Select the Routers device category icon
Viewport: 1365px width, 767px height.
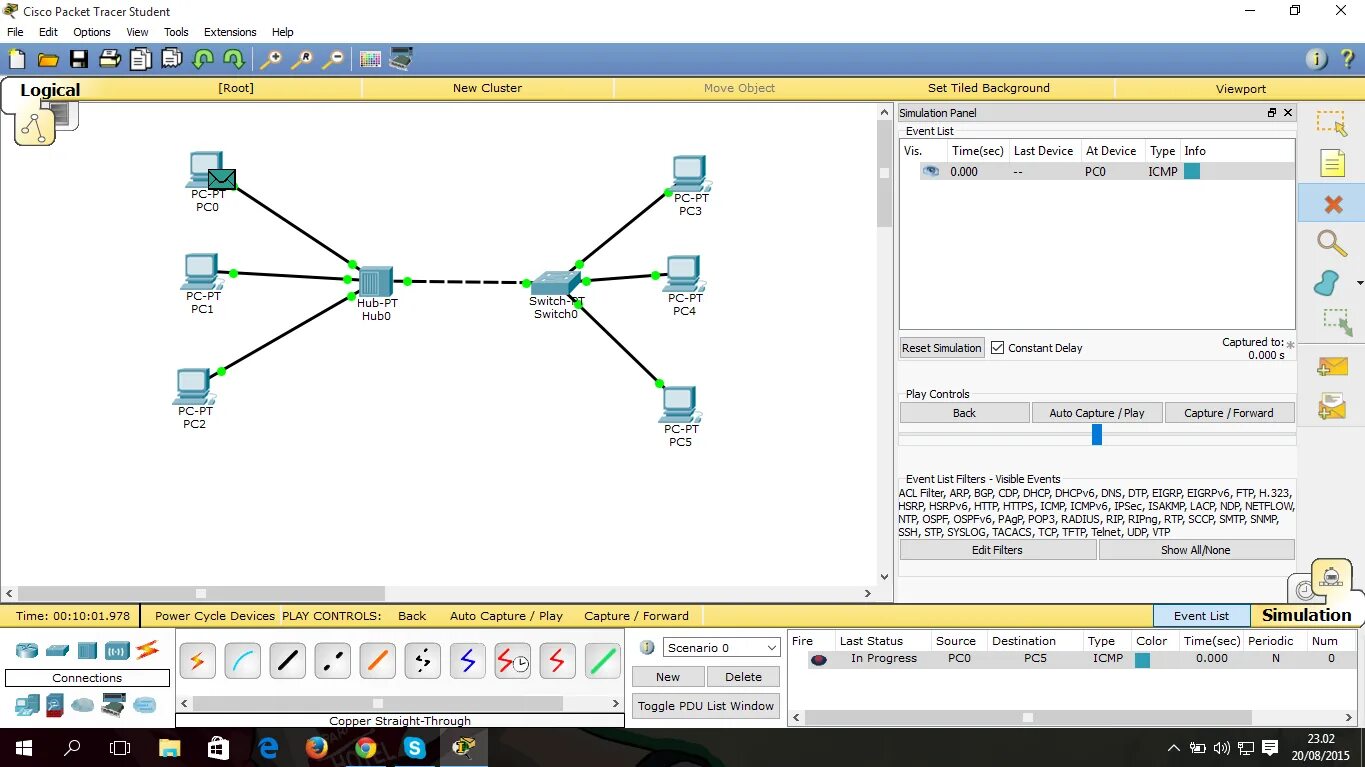click(x=27, y=650)
